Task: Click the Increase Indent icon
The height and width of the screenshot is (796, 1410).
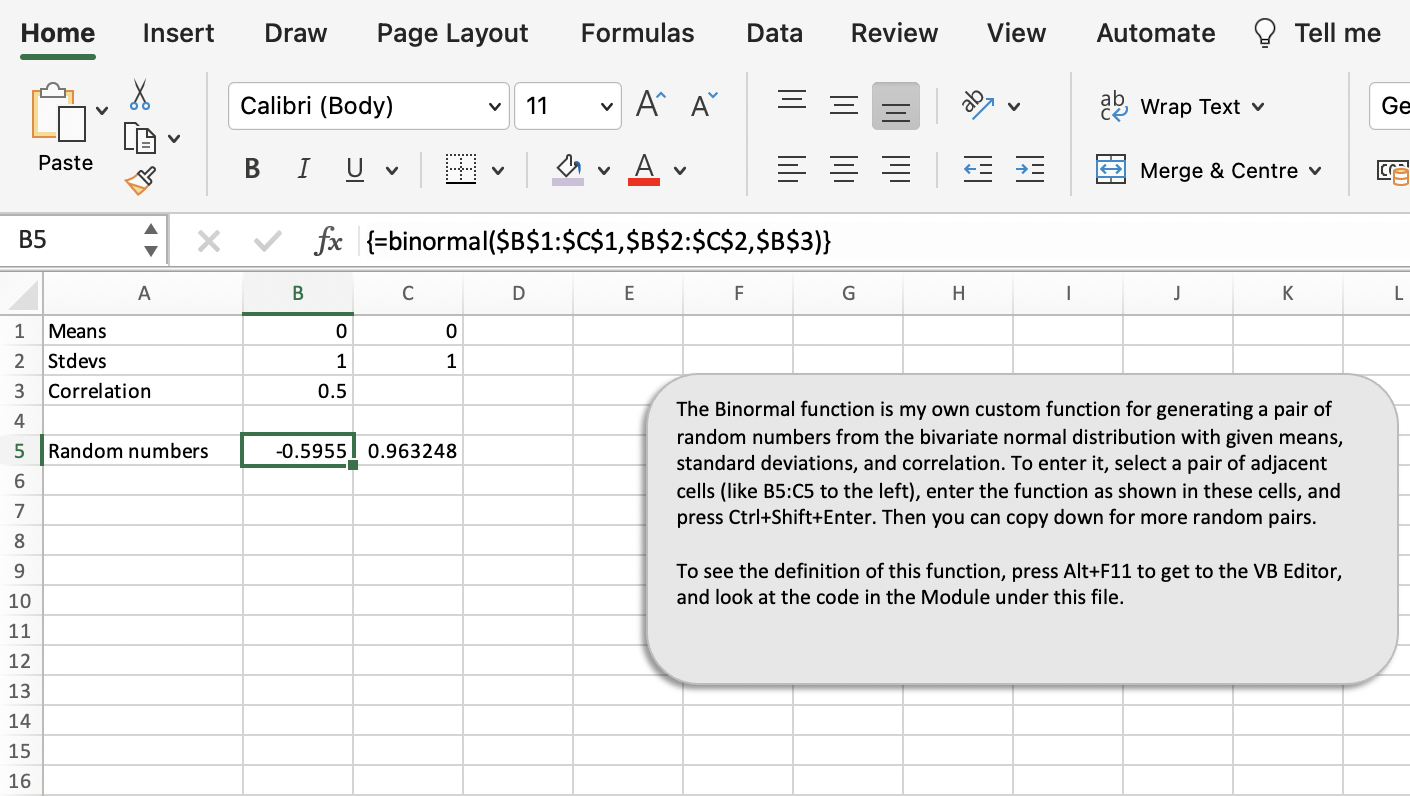Action: (1030, 169)
